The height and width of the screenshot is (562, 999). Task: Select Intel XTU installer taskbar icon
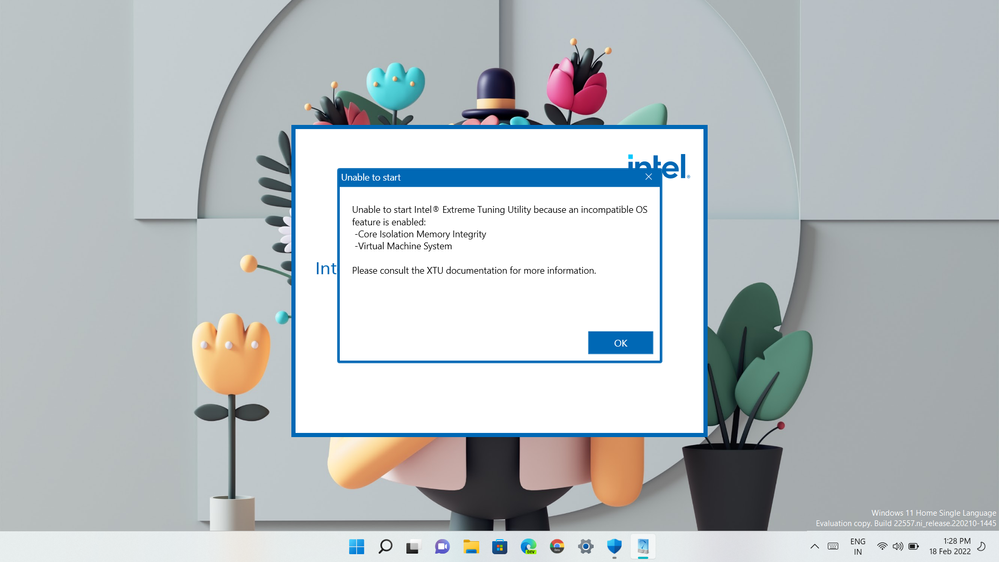[643, 547]
